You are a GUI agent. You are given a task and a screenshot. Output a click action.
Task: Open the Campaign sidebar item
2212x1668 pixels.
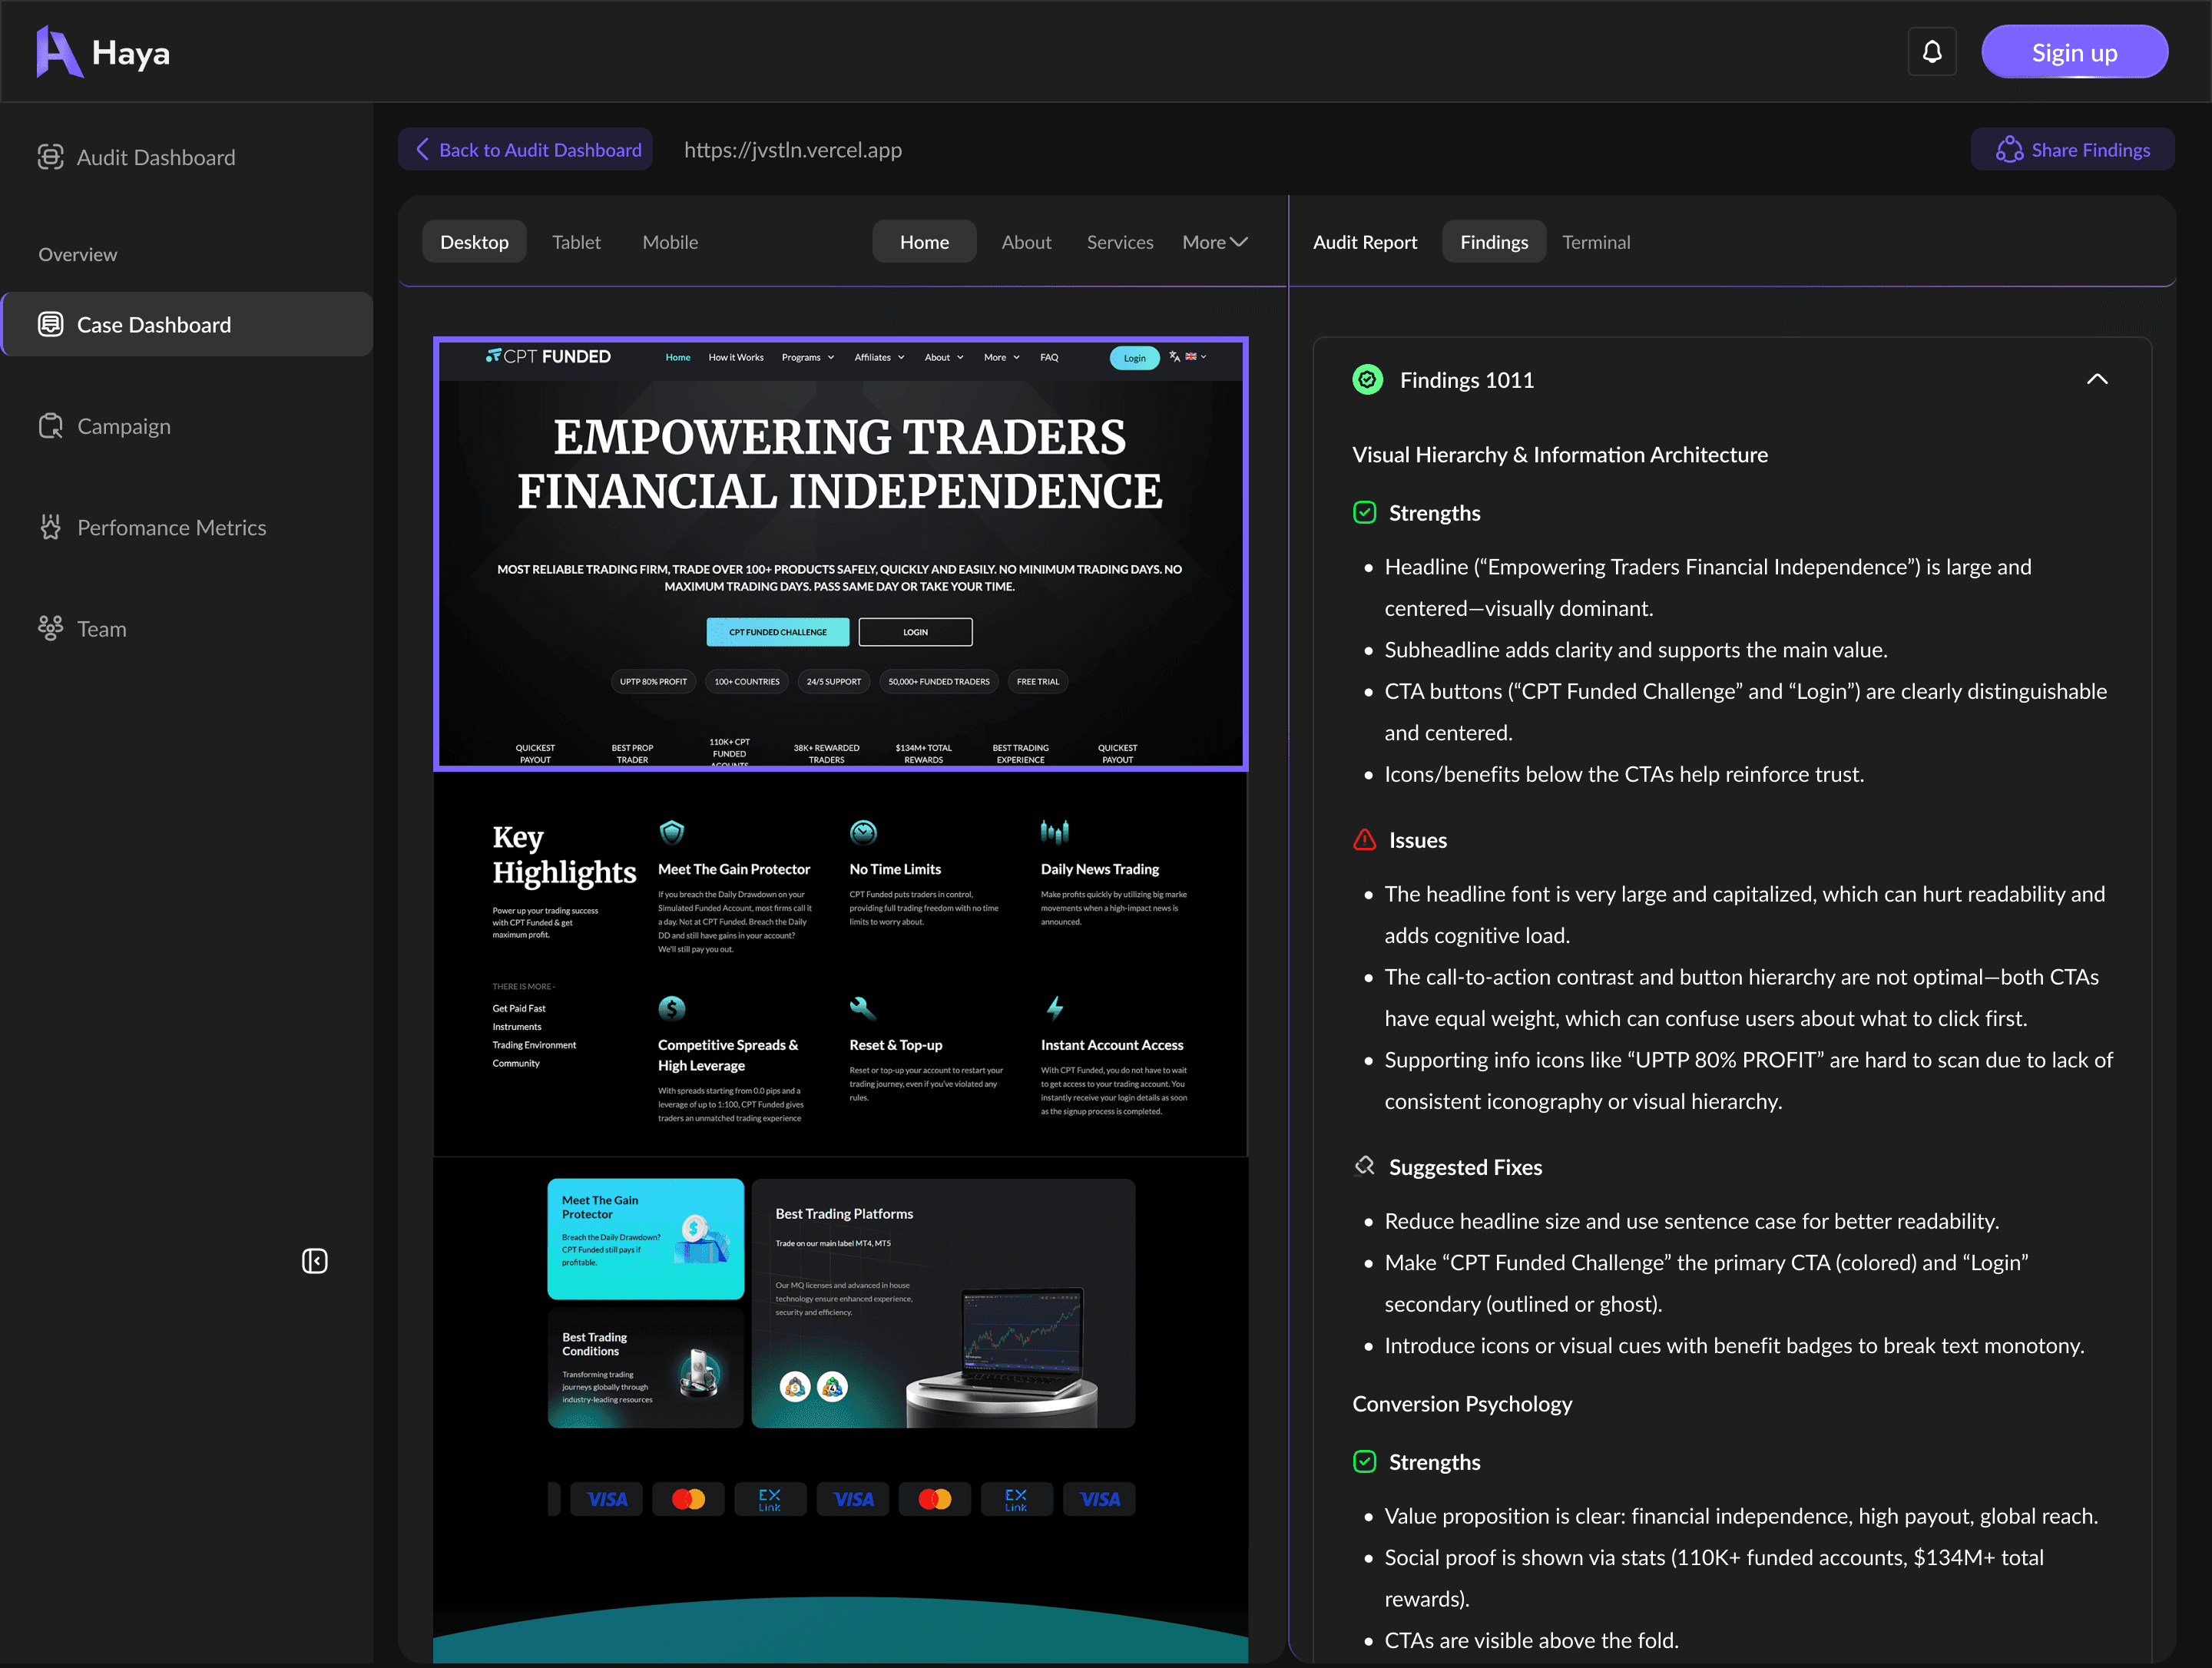click(123, 426)
